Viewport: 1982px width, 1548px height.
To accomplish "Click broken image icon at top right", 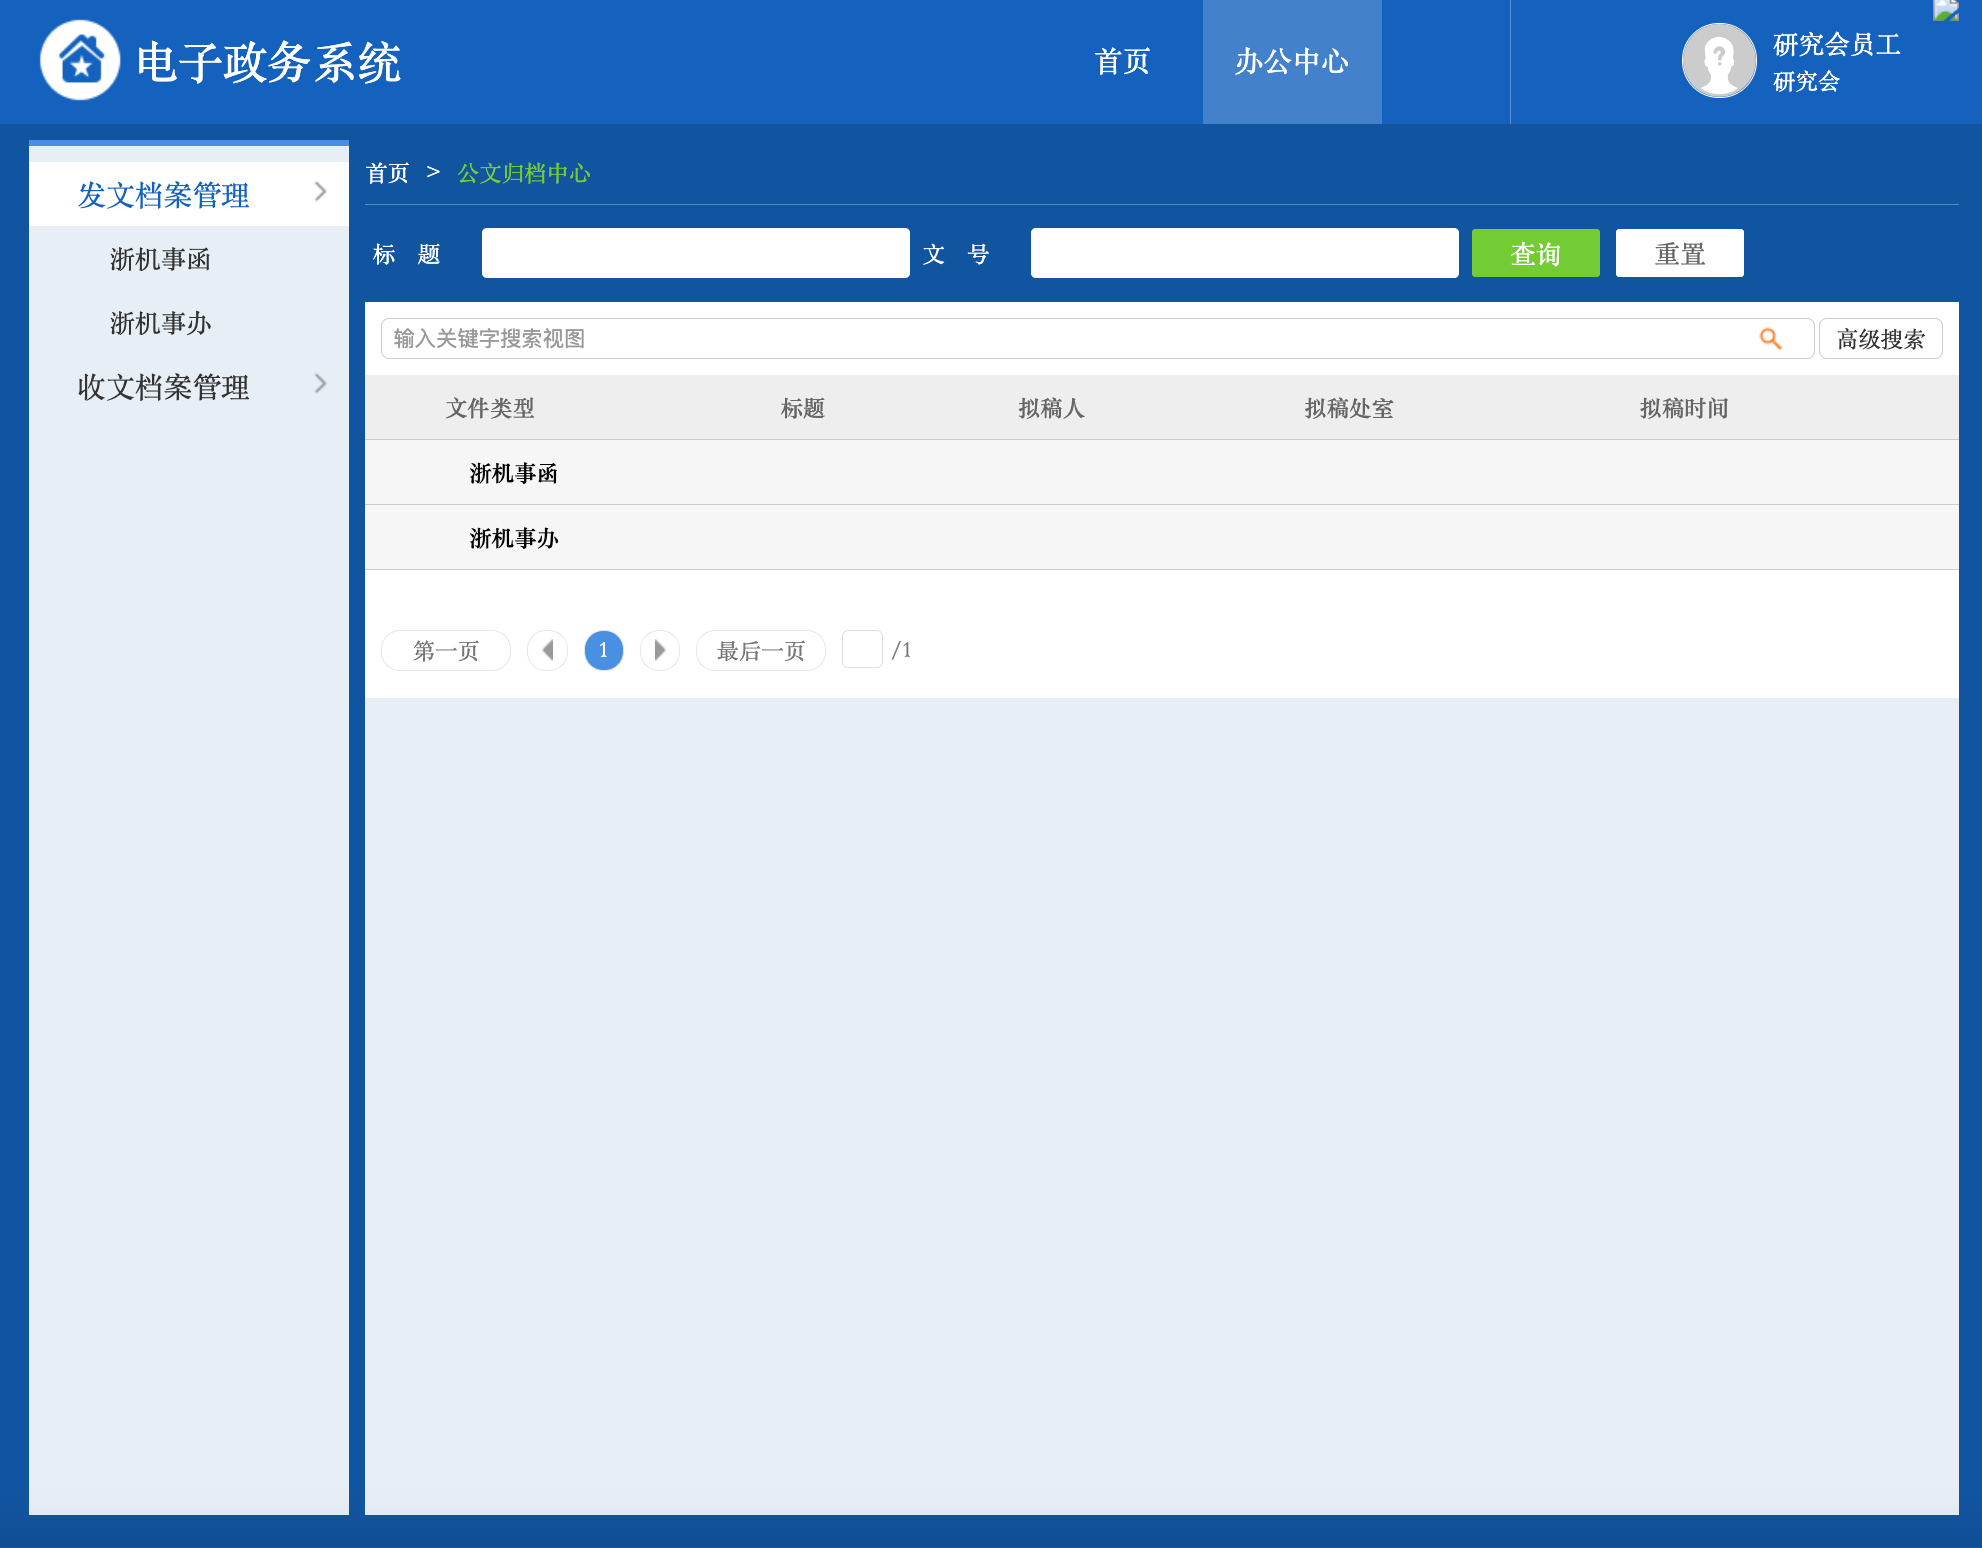I will [x=1946, y=11].
